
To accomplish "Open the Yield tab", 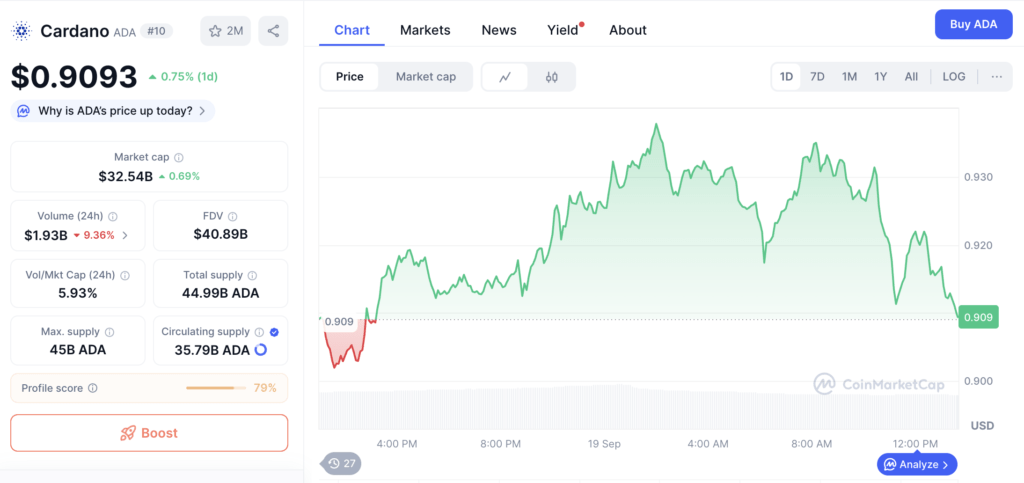I will click(x=563, y=30).
